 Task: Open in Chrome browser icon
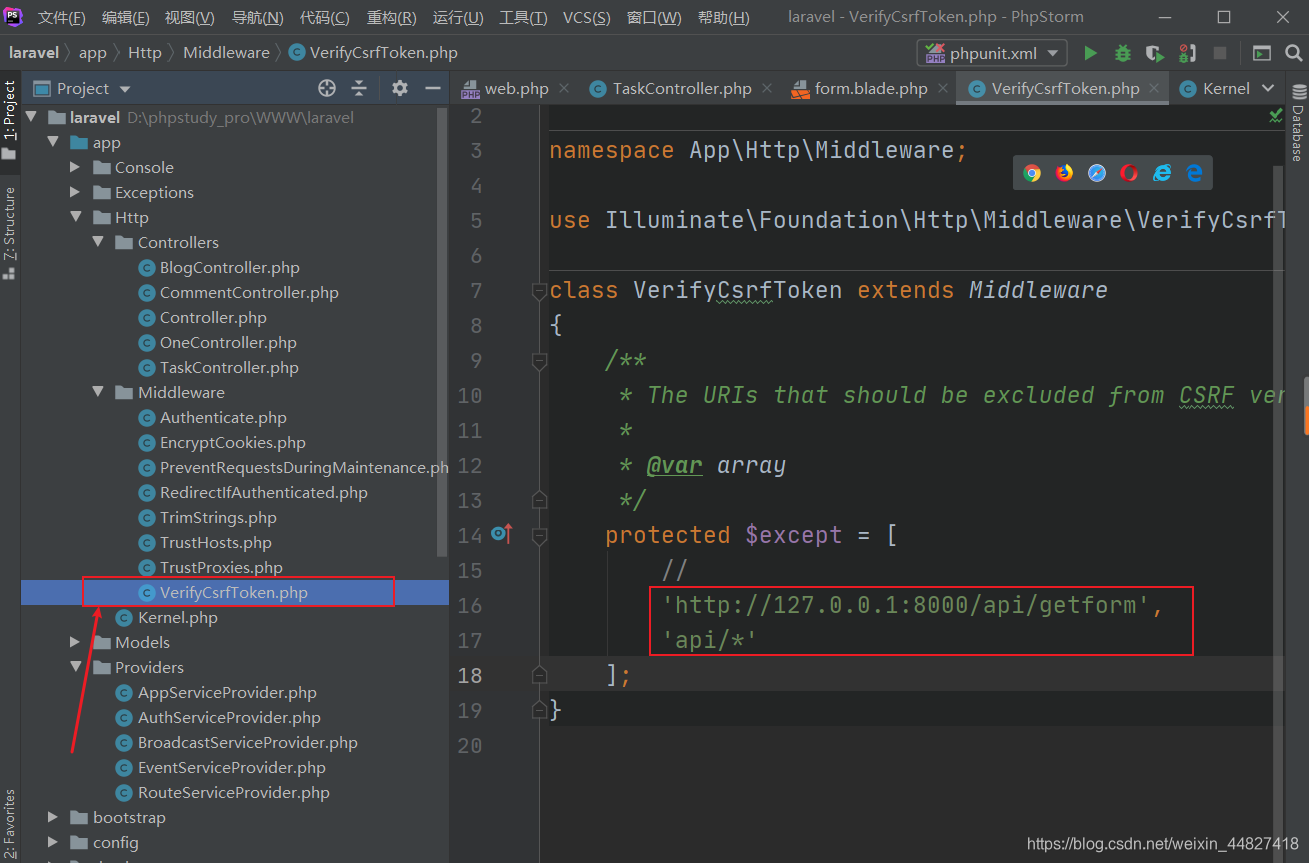pos(1032,173)
